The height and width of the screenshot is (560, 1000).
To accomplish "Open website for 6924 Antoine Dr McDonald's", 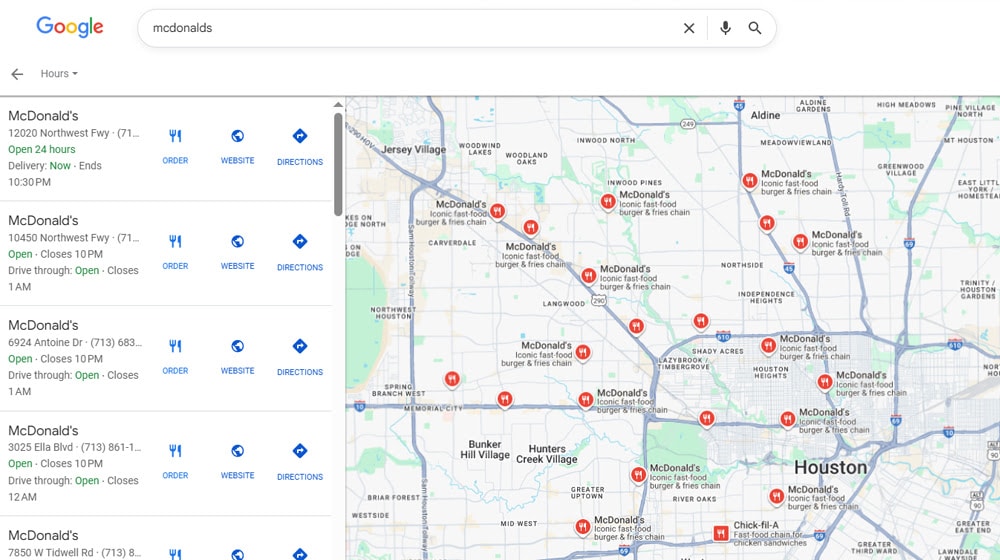I will tap(237, 356).
